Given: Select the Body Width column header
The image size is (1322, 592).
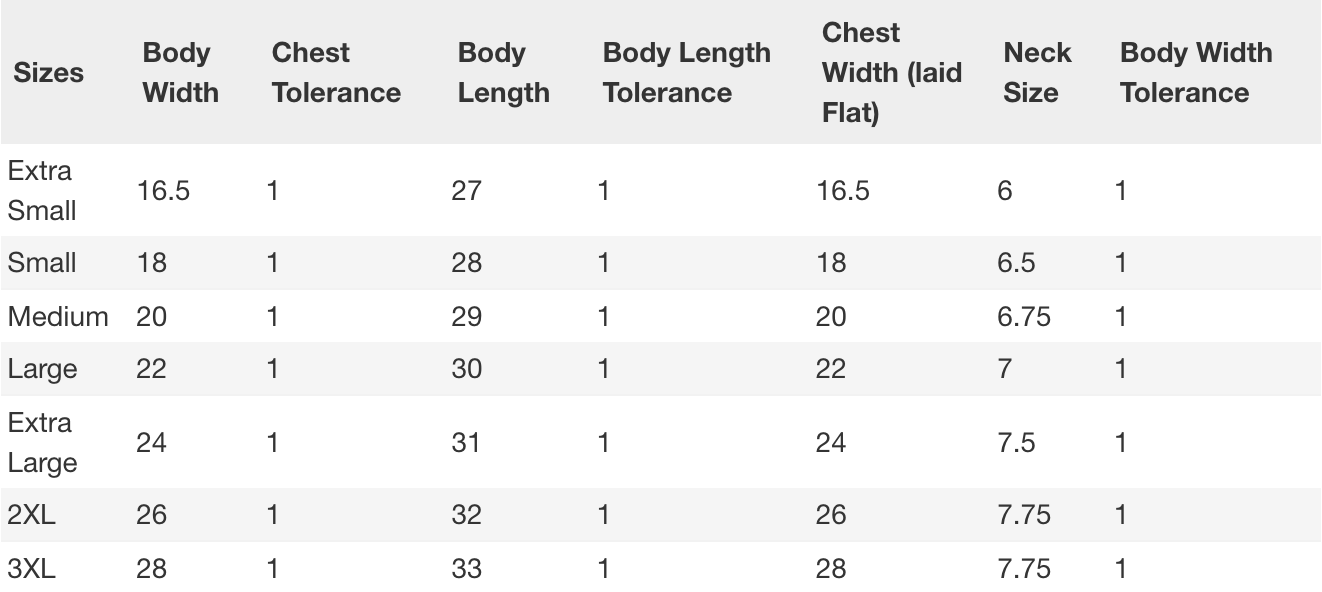Looking at the screenshot, I should pyautogui.click(x=180, y=73).
